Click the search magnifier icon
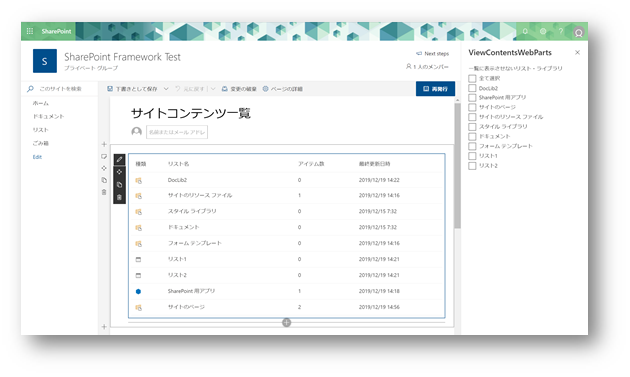 pyautogui.click(x=30, y=89)
